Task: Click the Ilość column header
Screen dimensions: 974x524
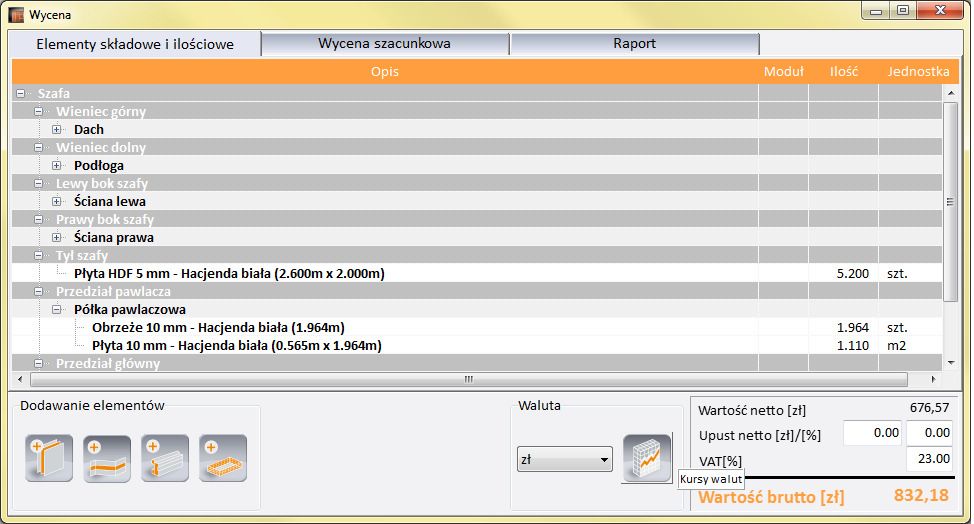Action: [x=844, y=71]
